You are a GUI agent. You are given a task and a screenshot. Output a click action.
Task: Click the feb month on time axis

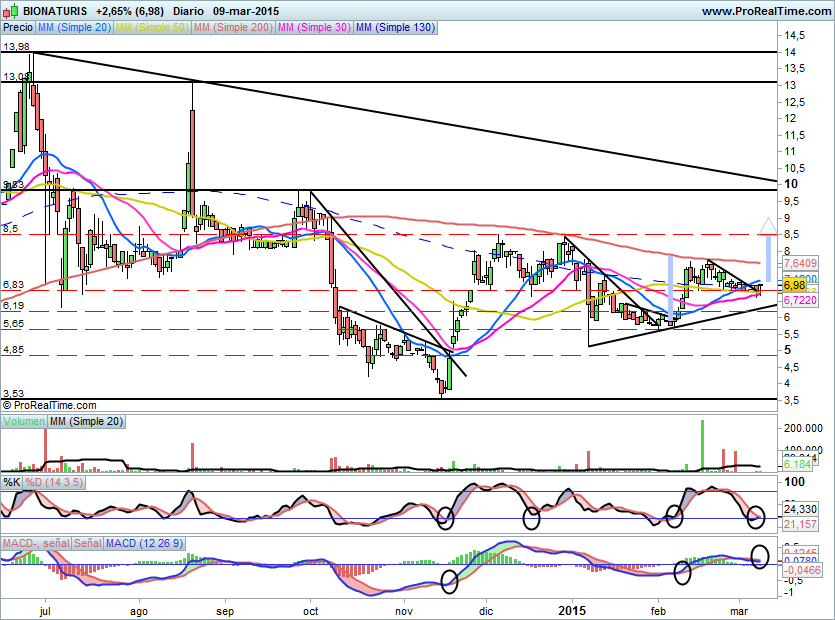[658, 611]
